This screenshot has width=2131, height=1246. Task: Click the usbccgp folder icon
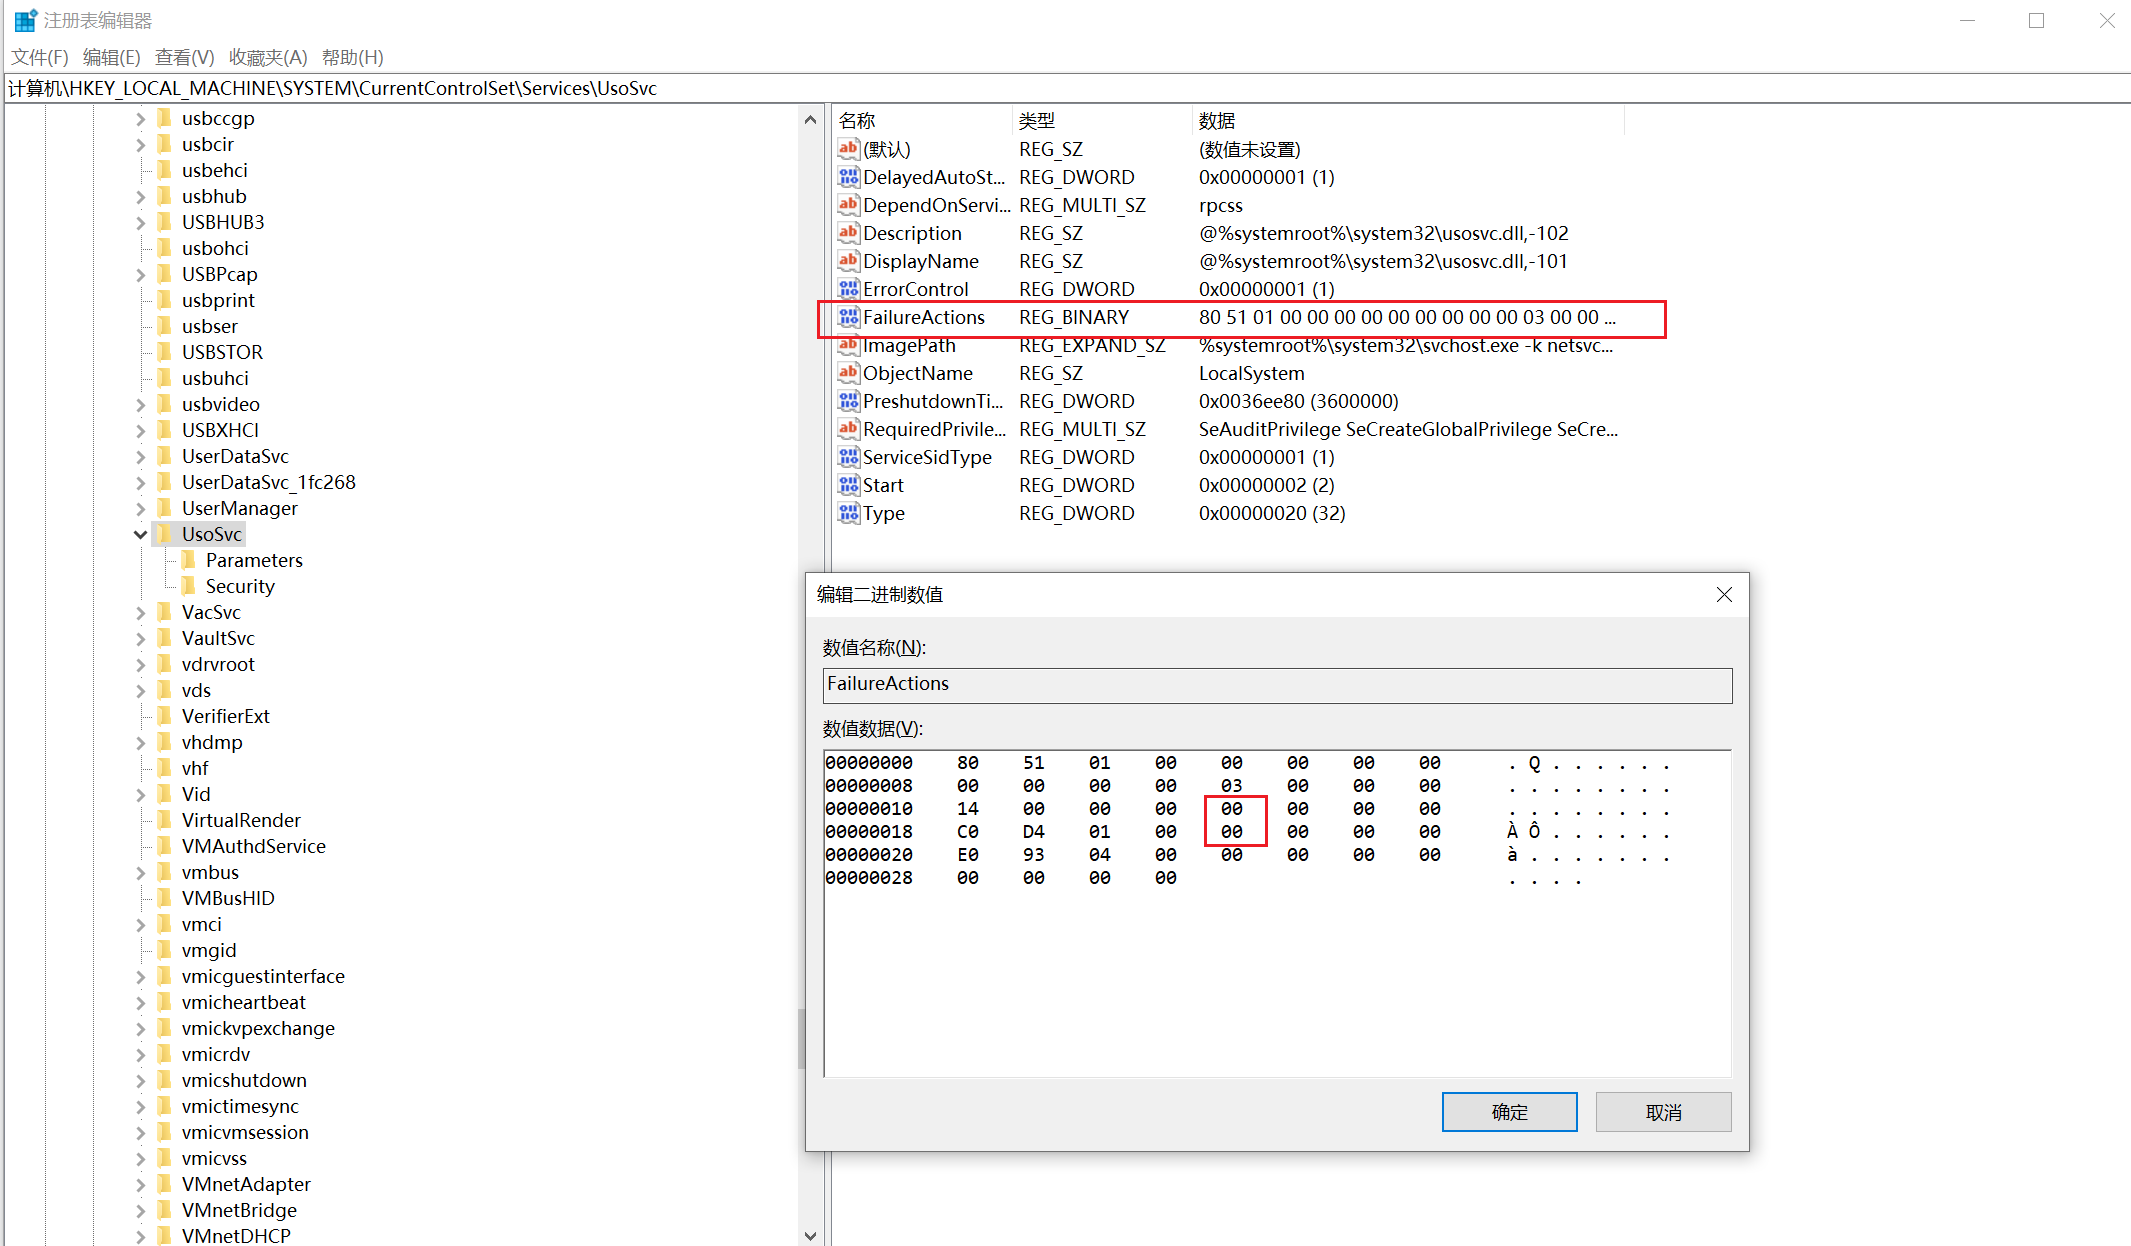tap(165, 117)
